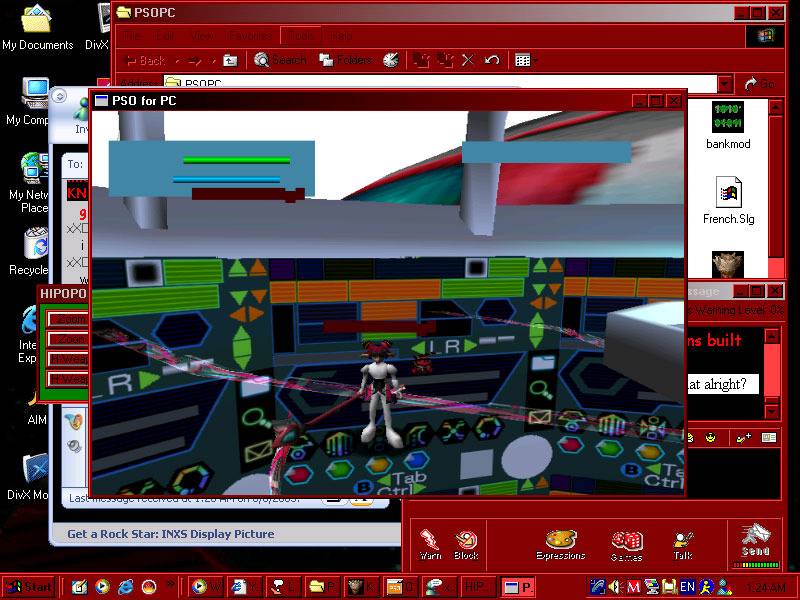Open the Edit menu in PSOPC explorer
The width and height of the screenshot is (800, 600).
[164, 36]
